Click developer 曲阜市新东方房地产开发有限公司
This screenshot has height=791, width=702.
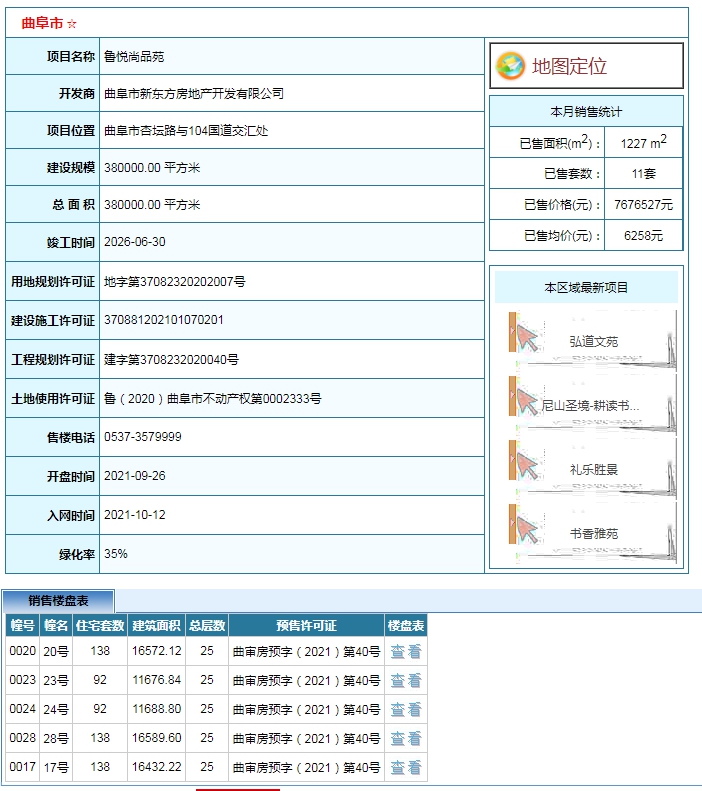[194, 93]
